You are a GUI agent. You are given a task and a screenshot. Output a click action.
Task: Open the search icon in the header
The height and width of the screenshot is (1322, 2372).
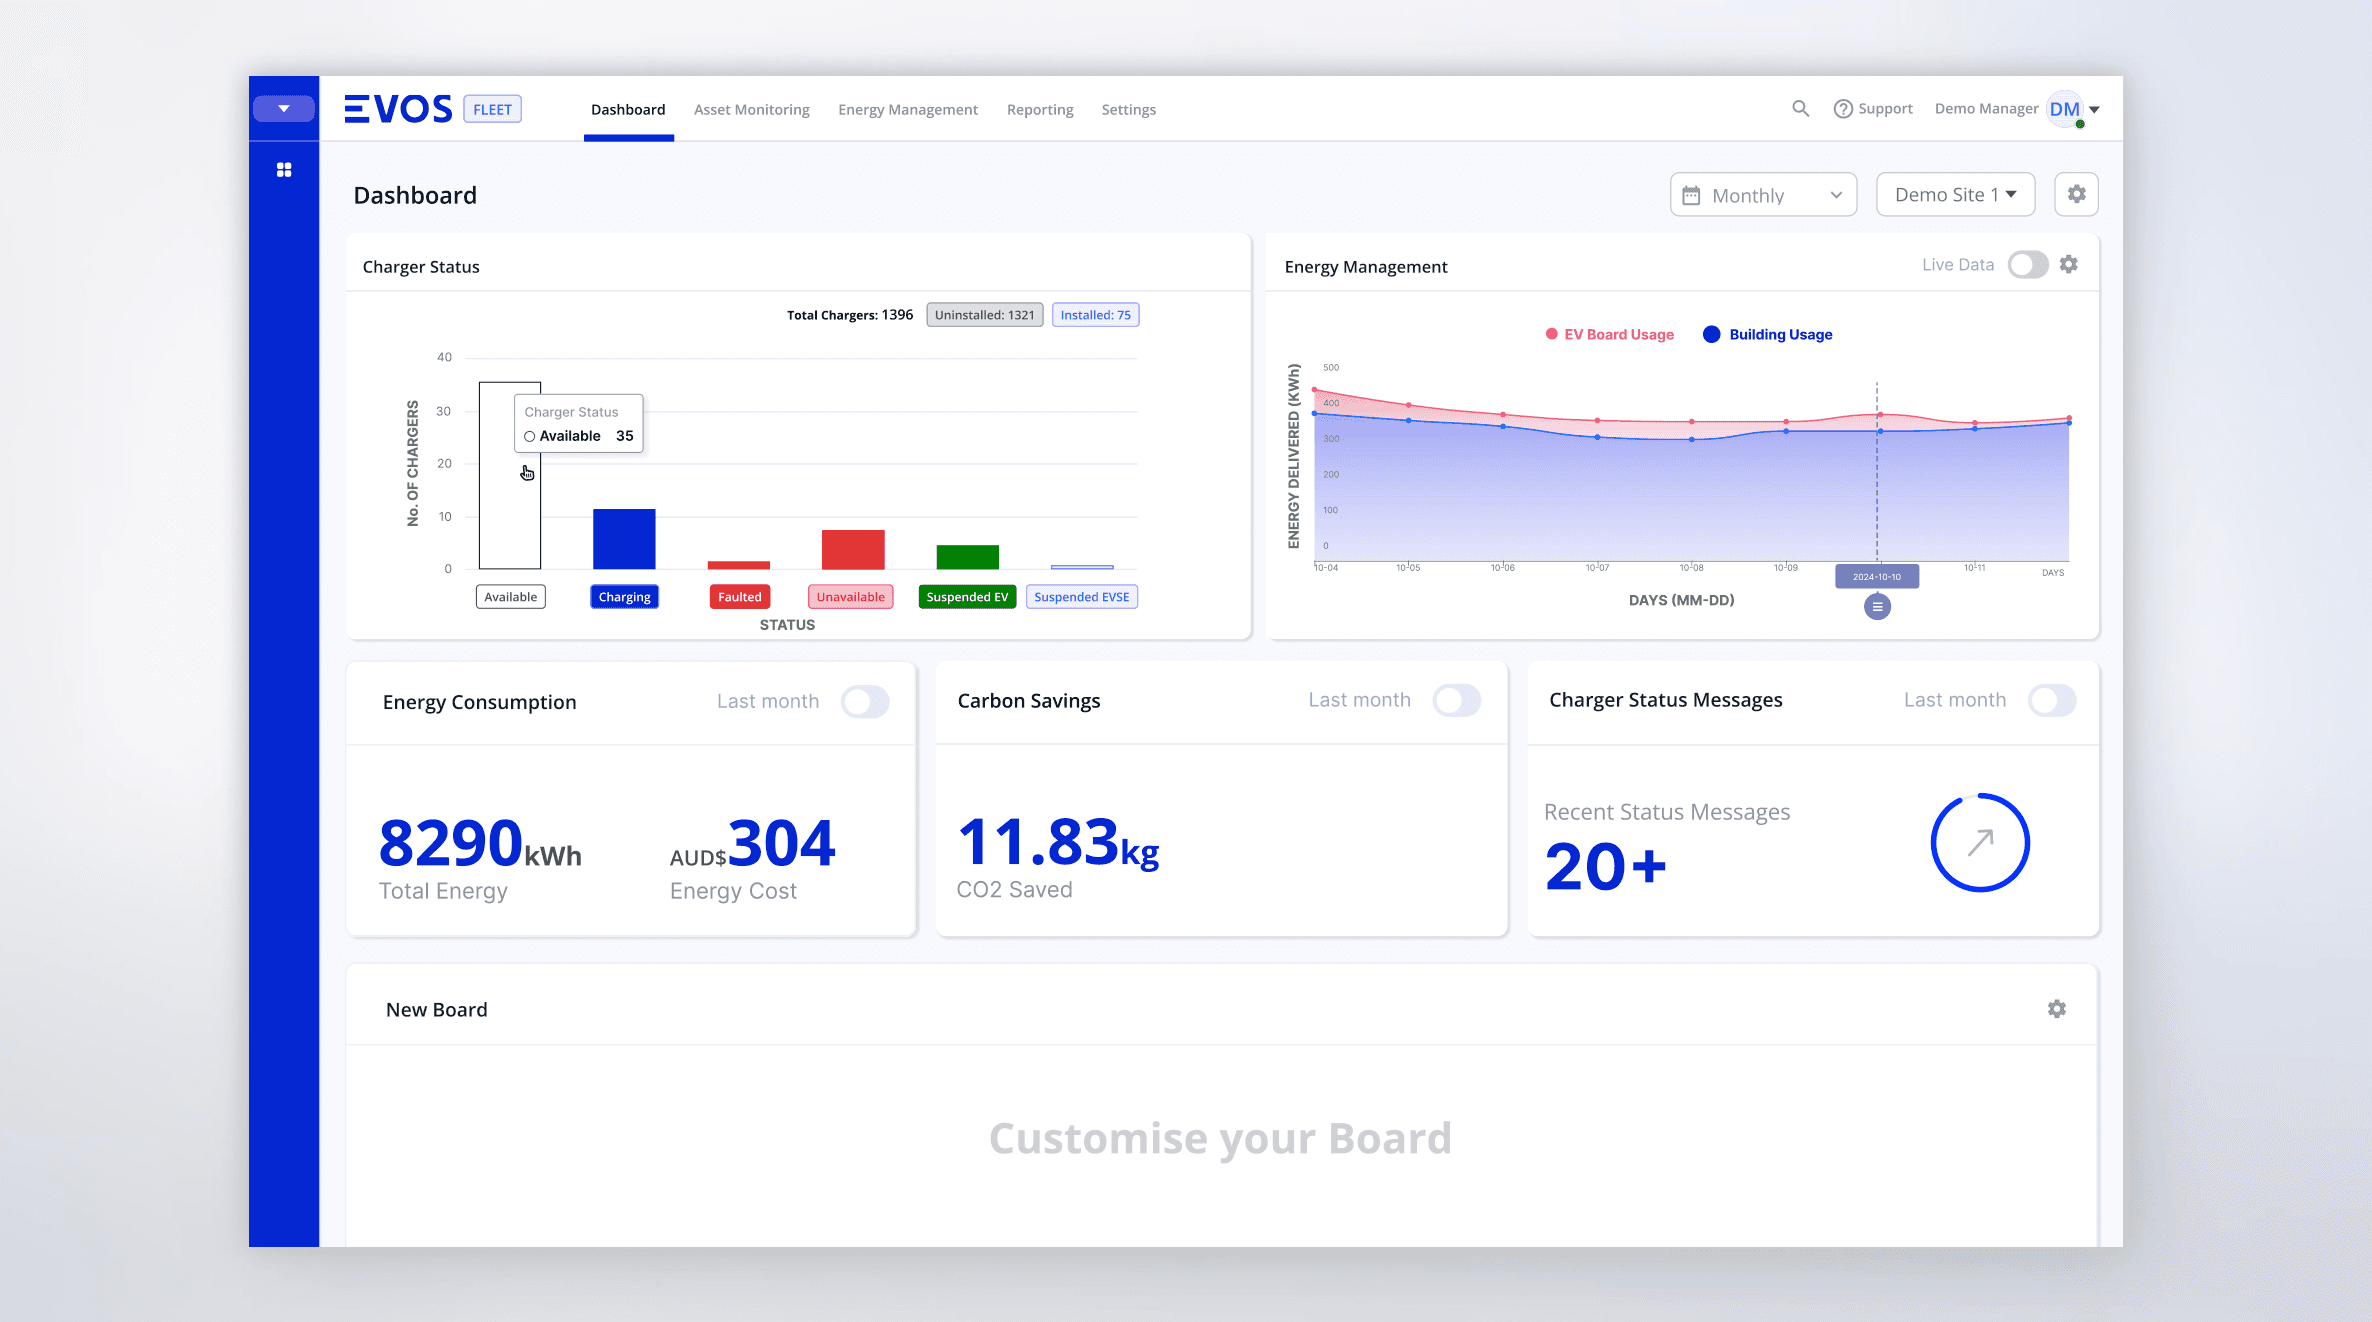[1800, 108]
